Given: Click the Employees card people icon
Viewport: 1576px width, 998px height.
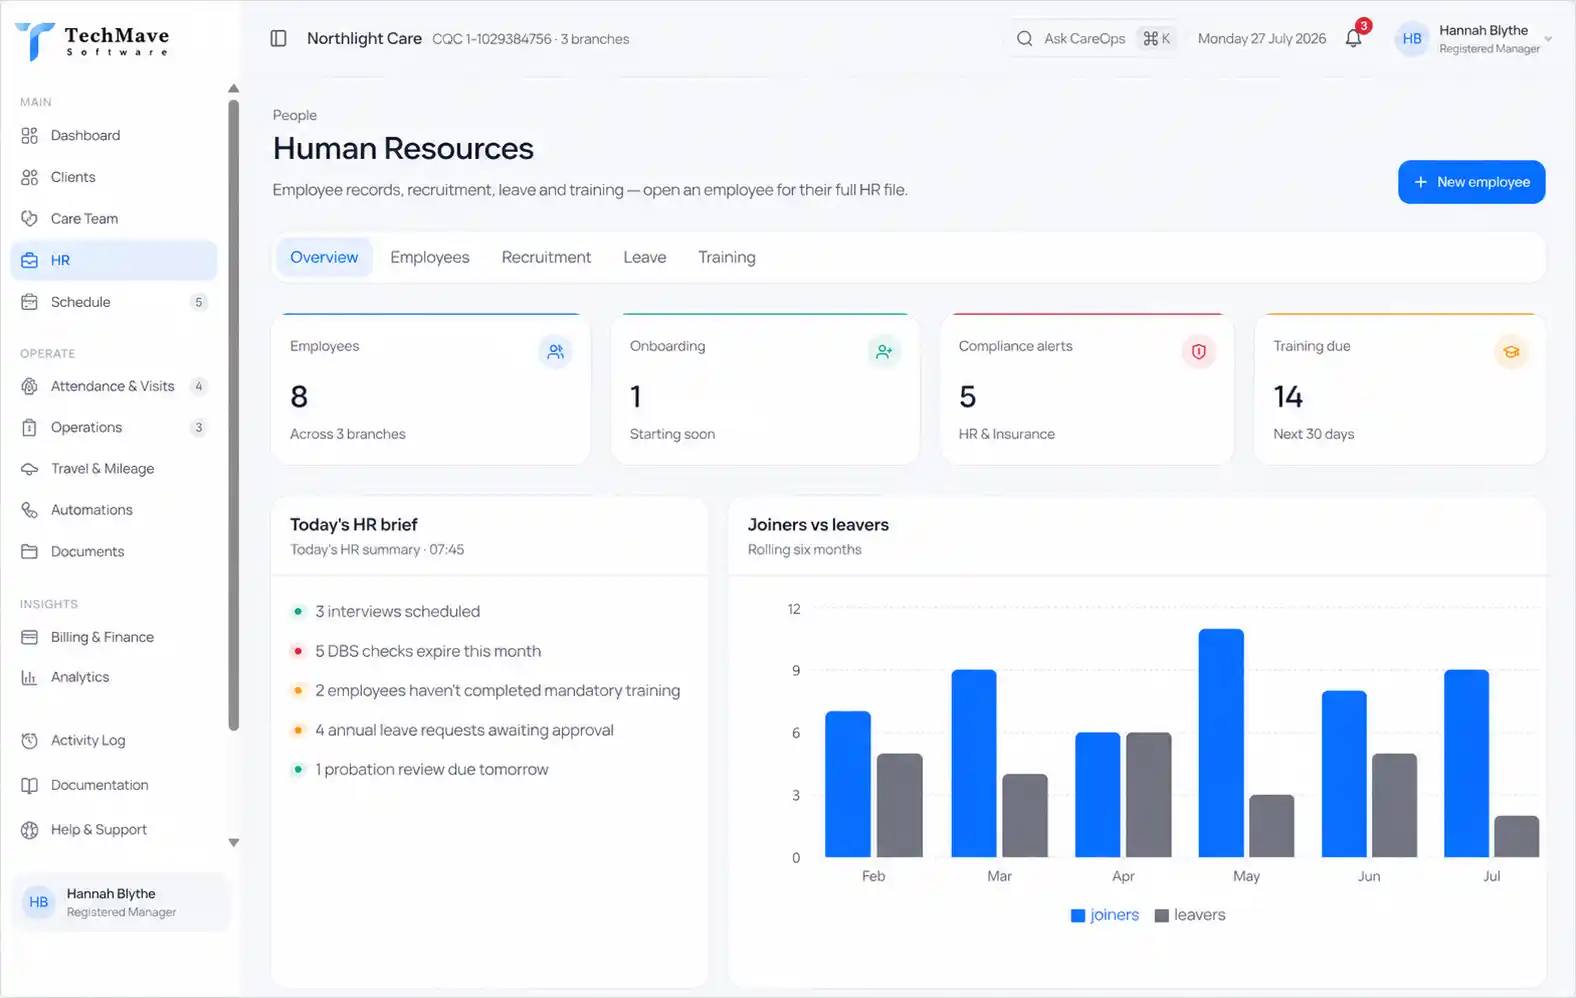Looking at the screenshot, I should [x=555, y=352].
